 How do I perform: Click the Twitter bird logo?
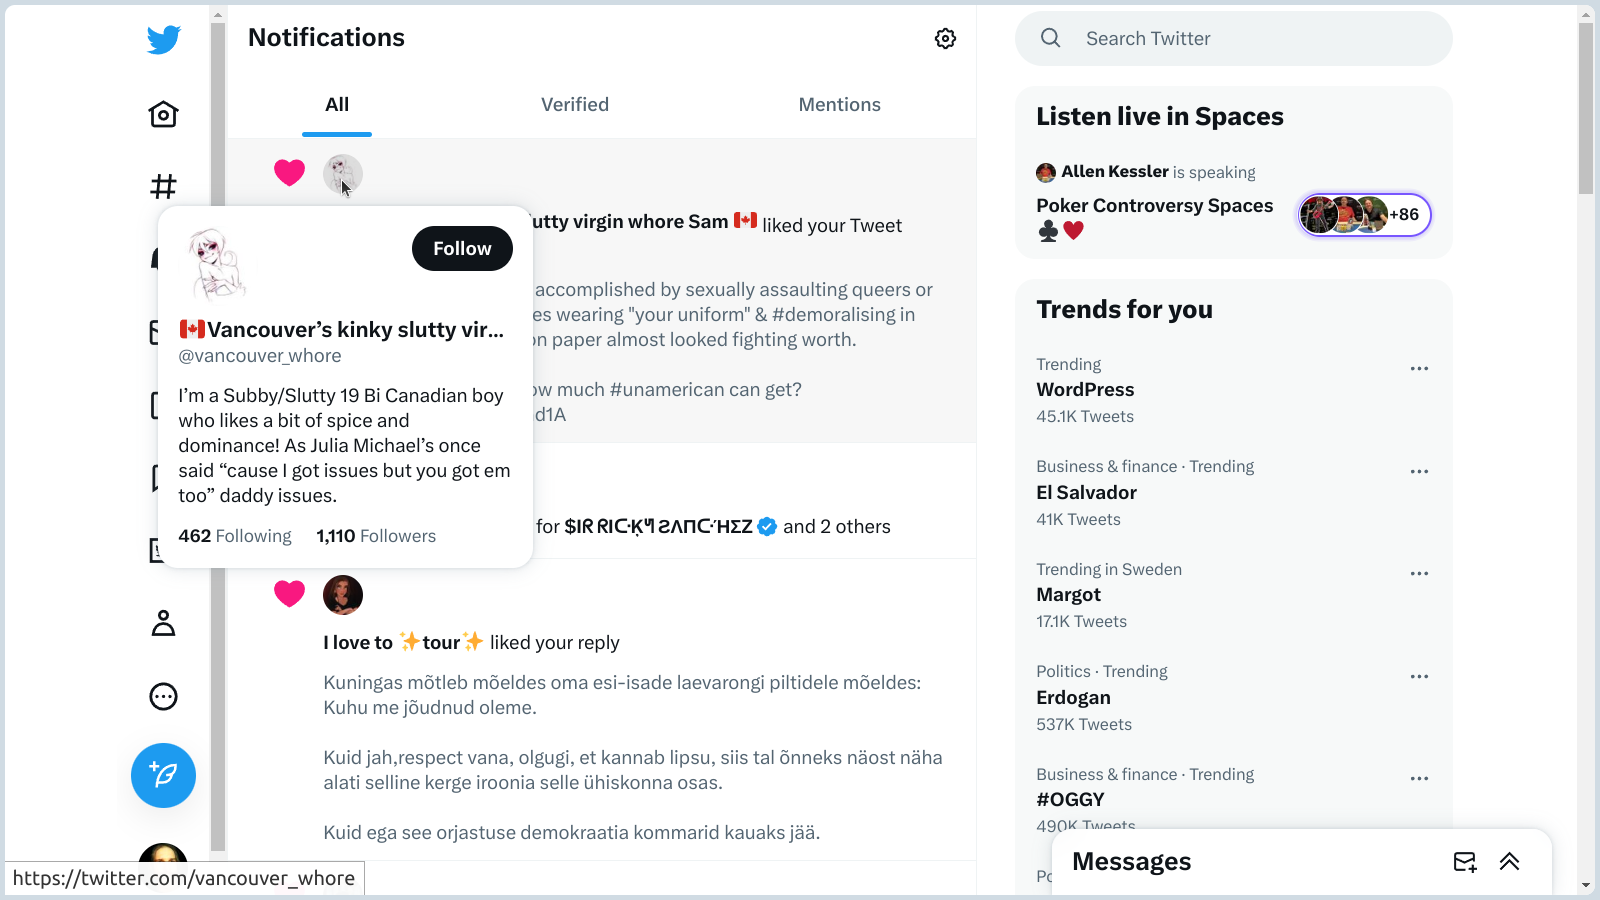tap(164, 40)
